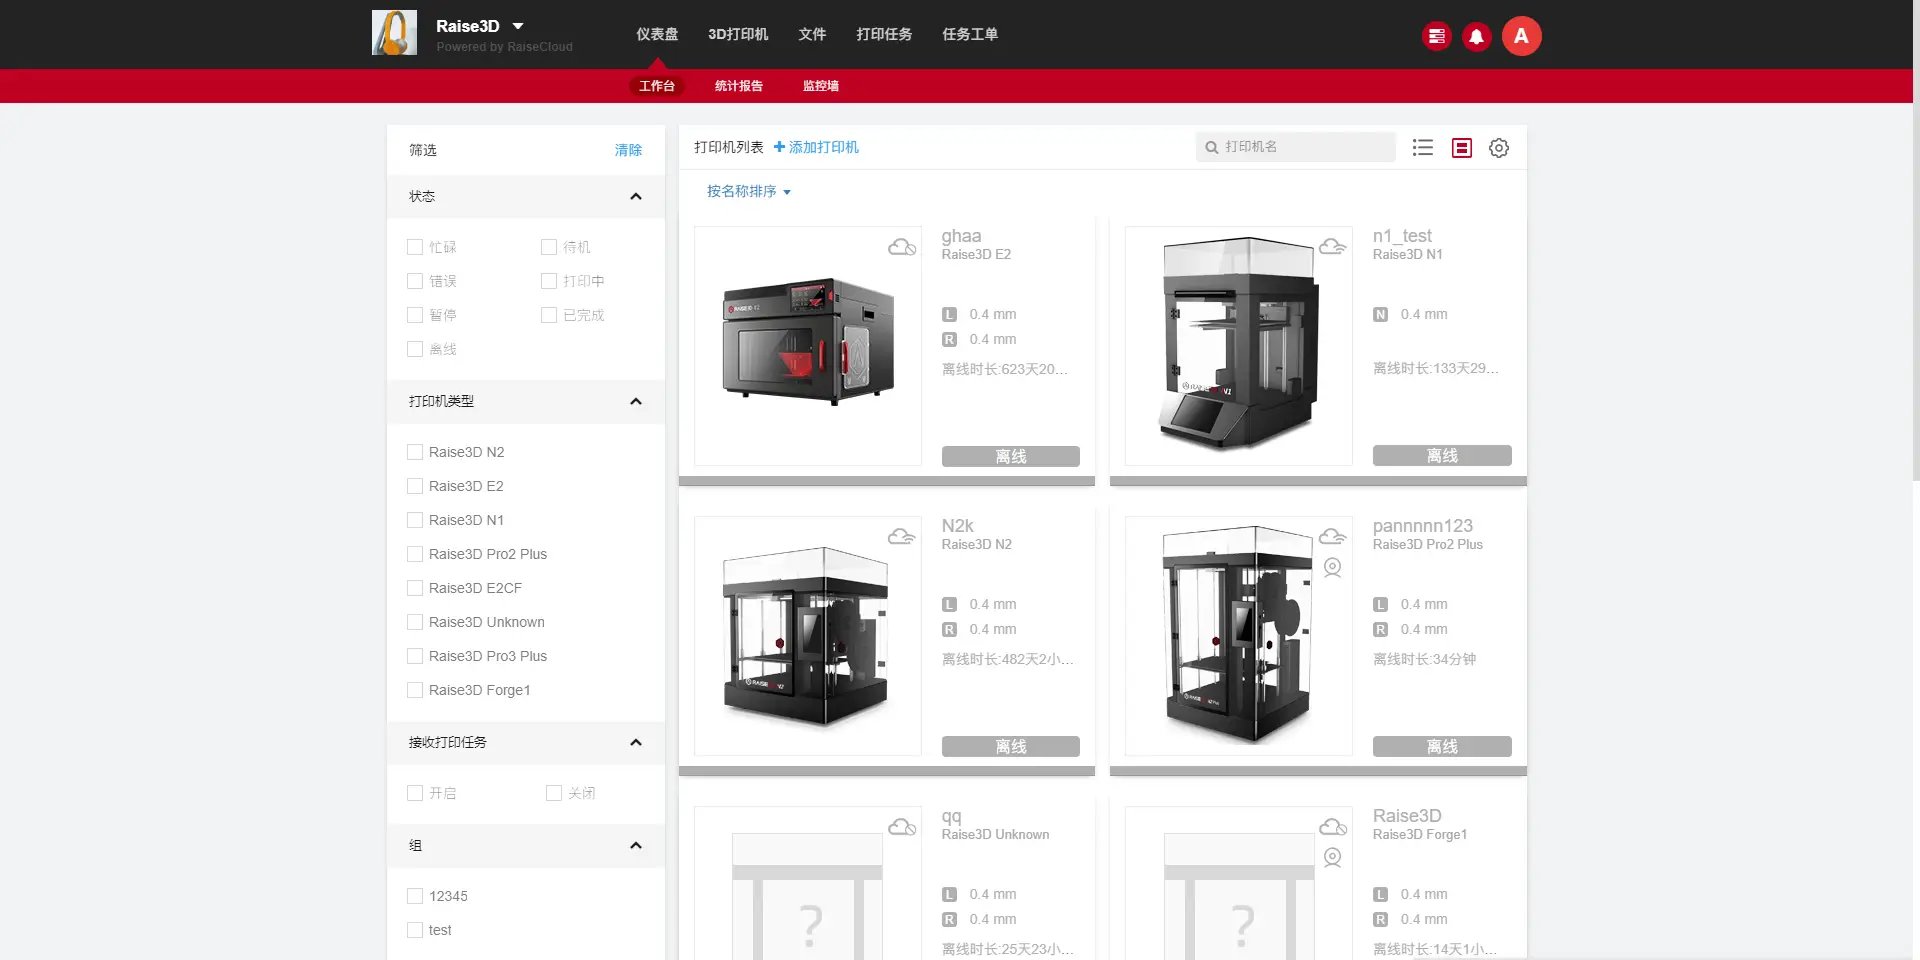Switch to the 统计报告 tab
Image resolution: width=1920 pixels, height=960 pixels.
[738, 86]
